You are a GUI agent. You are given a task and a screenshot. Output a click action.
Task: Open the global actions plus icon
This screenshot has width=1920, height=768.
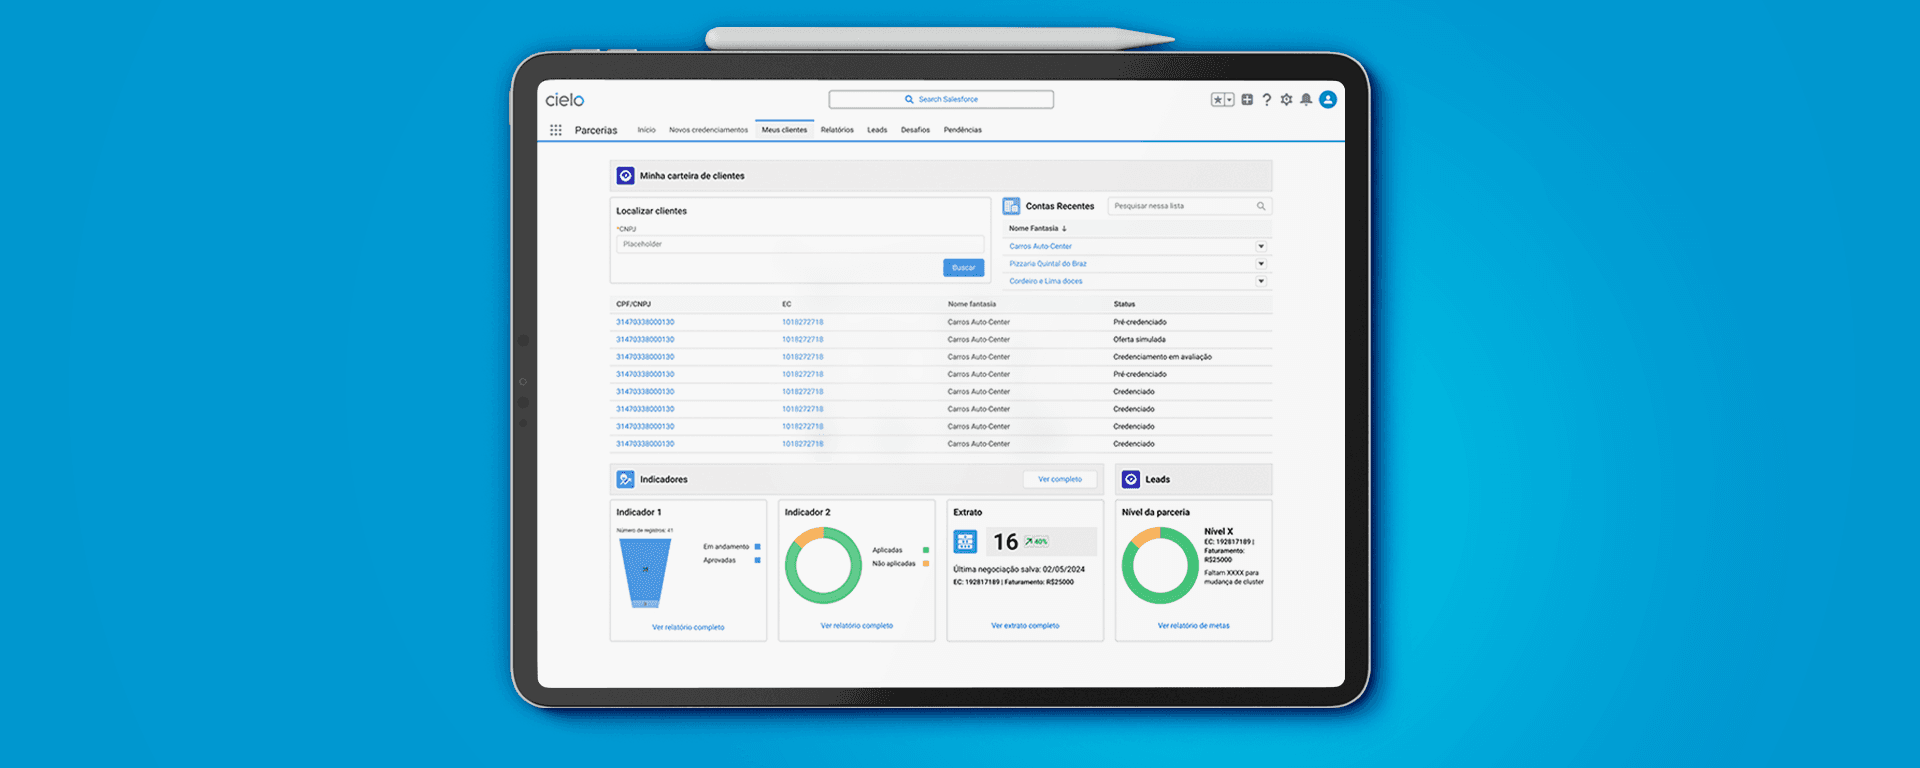tap(1247, 100)
